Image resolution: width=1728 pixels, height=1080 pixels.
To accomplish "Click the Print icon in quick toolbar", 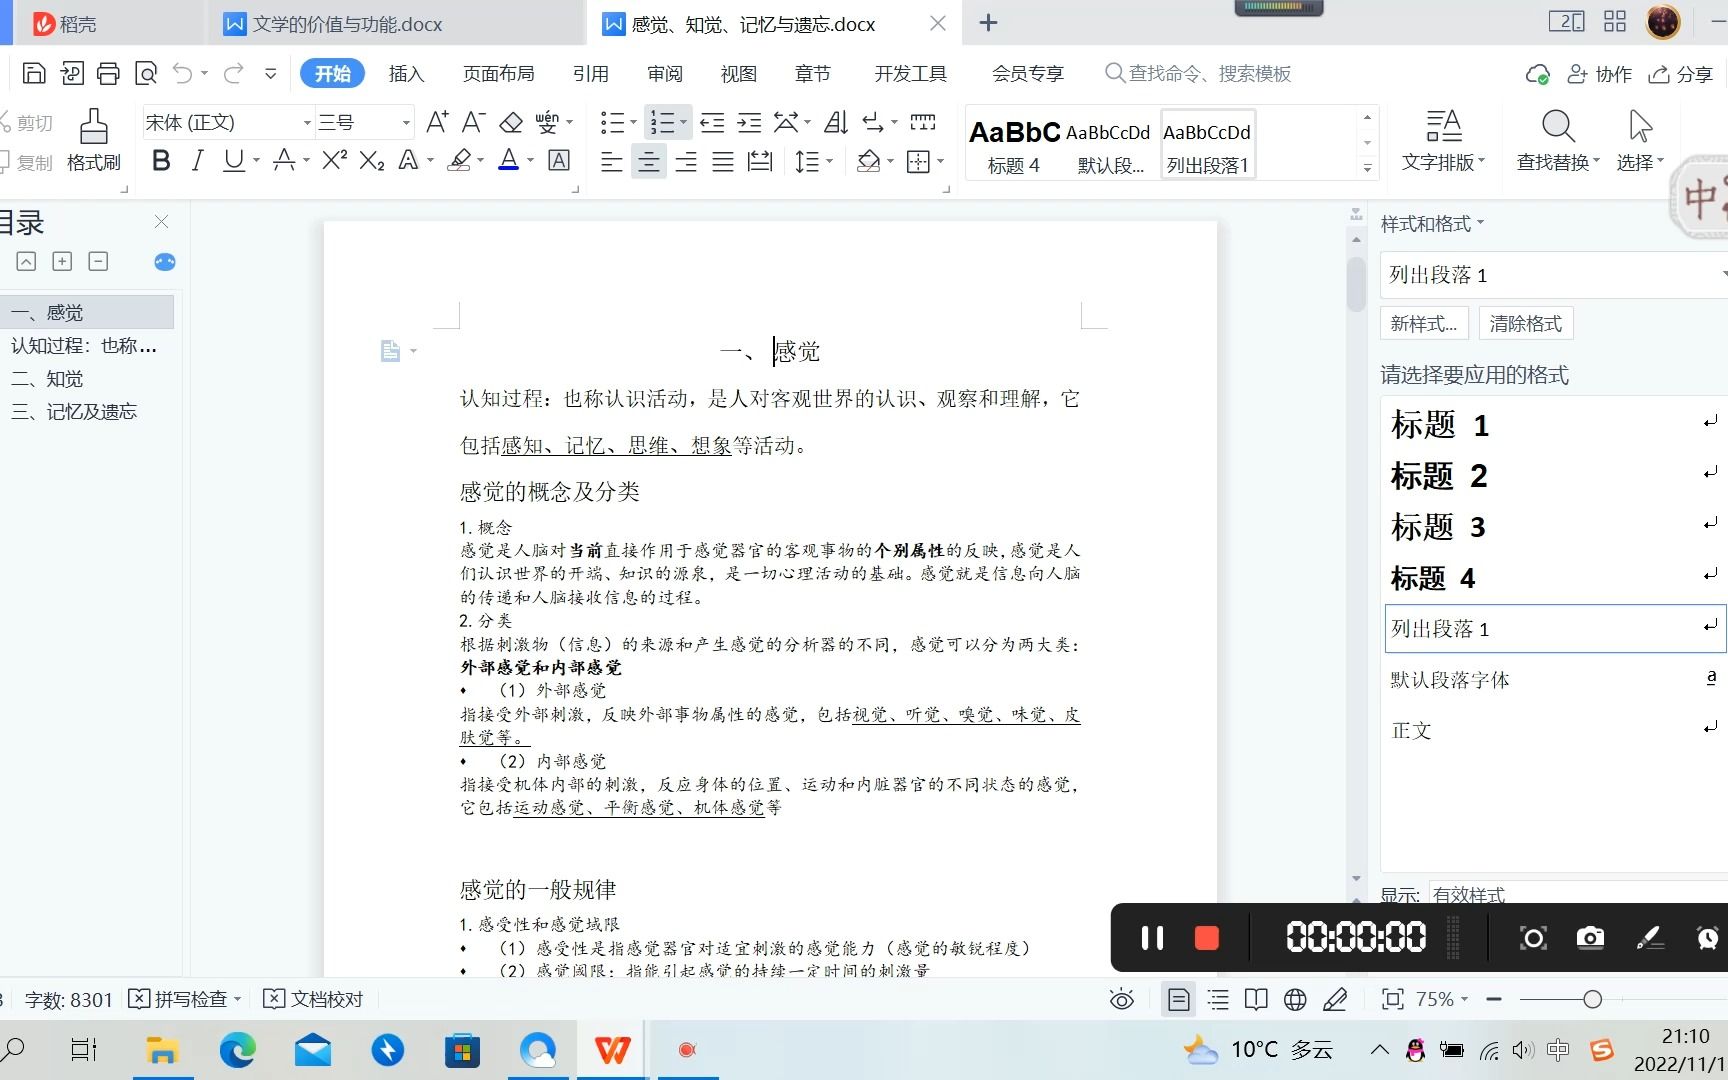I will [x=108, y=73].
